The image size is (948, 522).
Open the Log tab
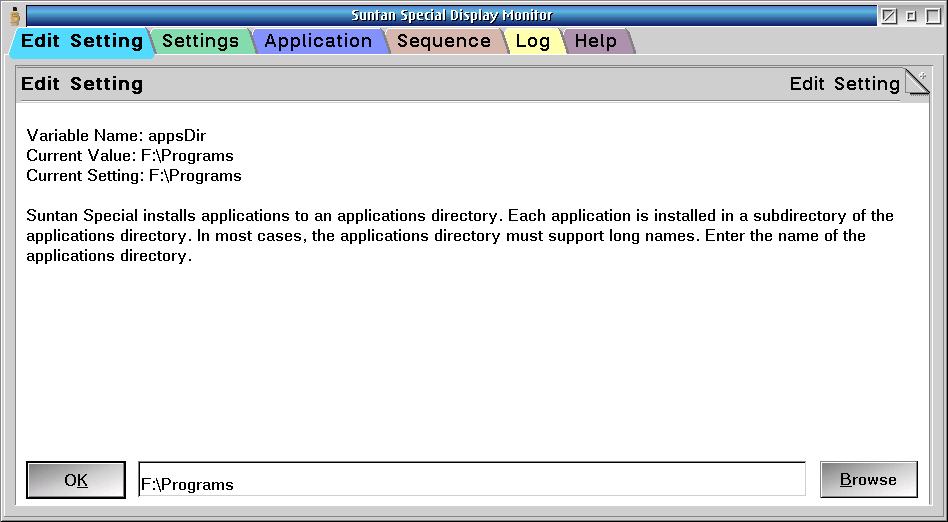click(533, 42)
